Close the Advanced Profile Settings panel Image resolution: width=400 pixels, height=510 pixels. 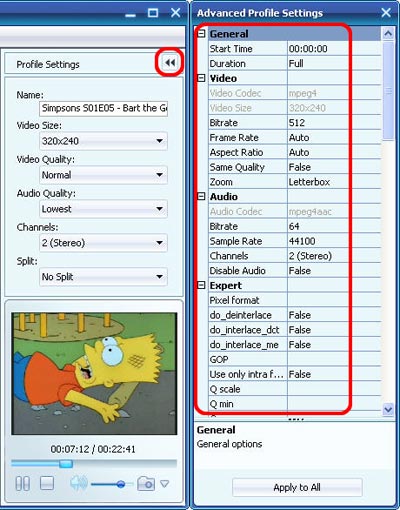tap(386, 13)
